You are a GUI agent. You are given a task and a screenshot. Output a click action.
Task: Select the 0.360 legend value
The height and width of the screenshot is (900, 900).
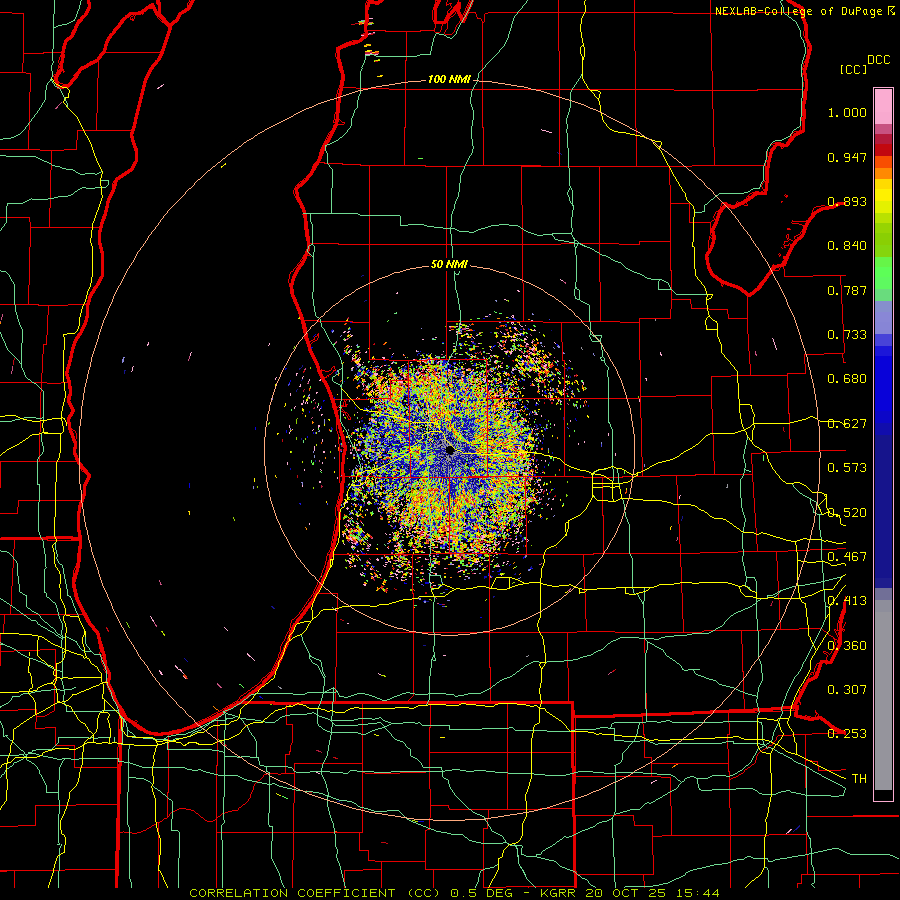point(847,646)
